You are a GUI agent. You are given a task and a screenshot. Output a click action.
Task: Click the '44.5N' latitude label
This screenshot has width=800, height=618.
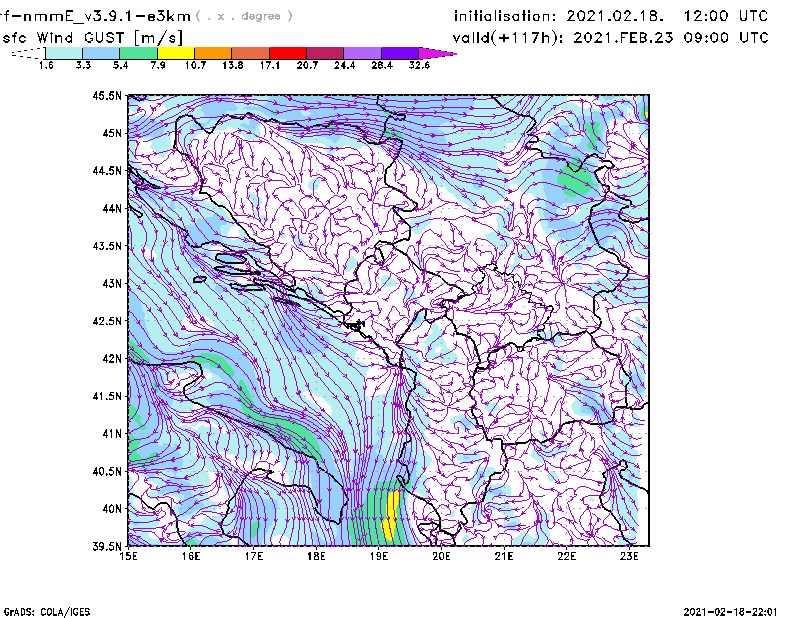107,170
